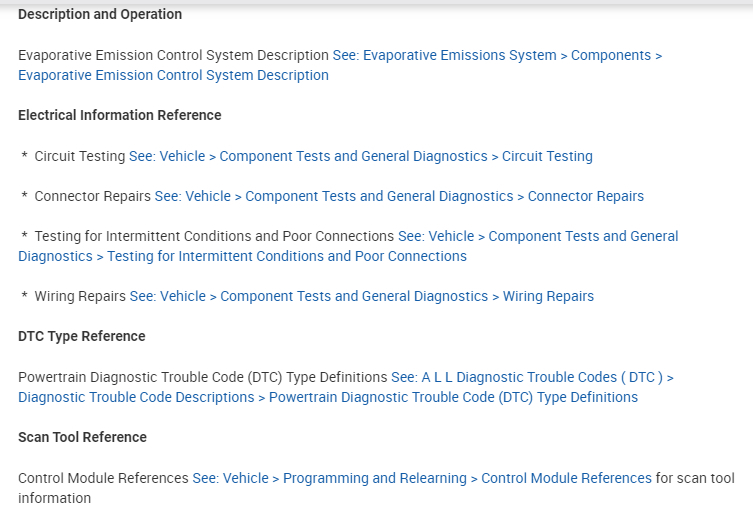This screenshot has height=511, width=753.
Task: Click the asterisk bullet before Wiring Repairs
Action: tap(24, 297)
